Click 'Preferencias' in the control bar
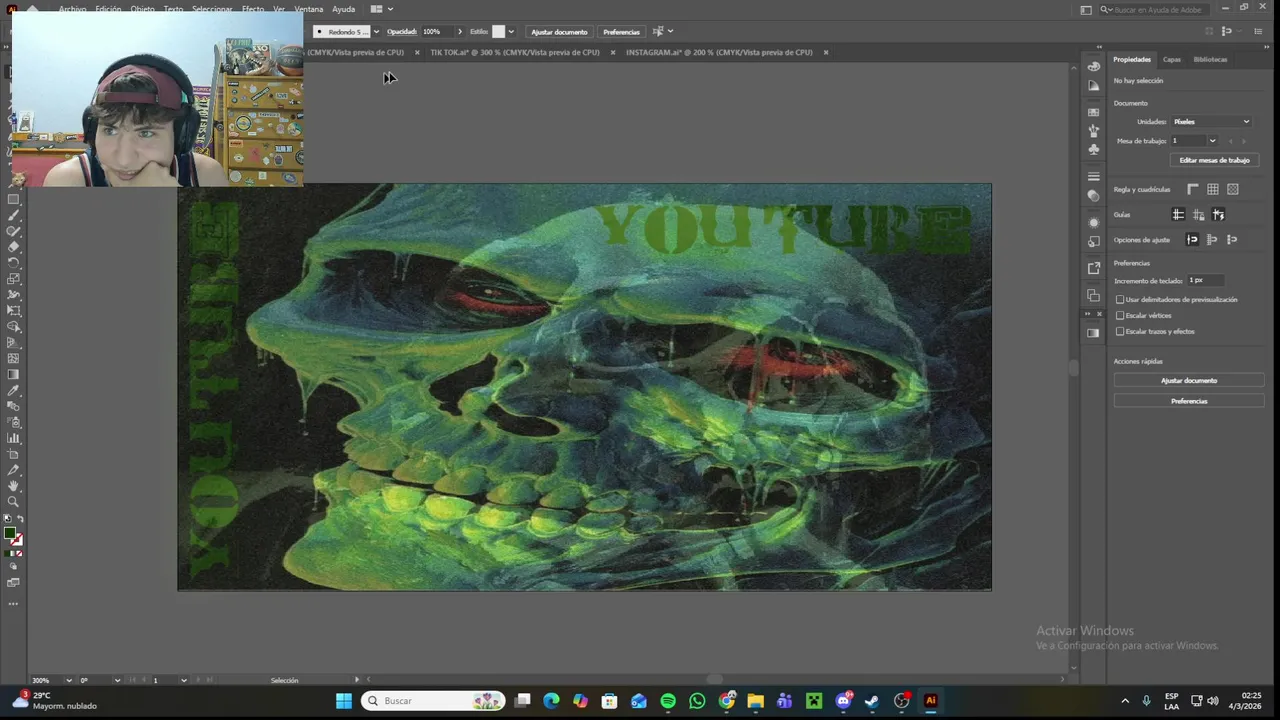The height and width of the screenshot is (720, 1280). pyautogui.click(x=621, y=32)
